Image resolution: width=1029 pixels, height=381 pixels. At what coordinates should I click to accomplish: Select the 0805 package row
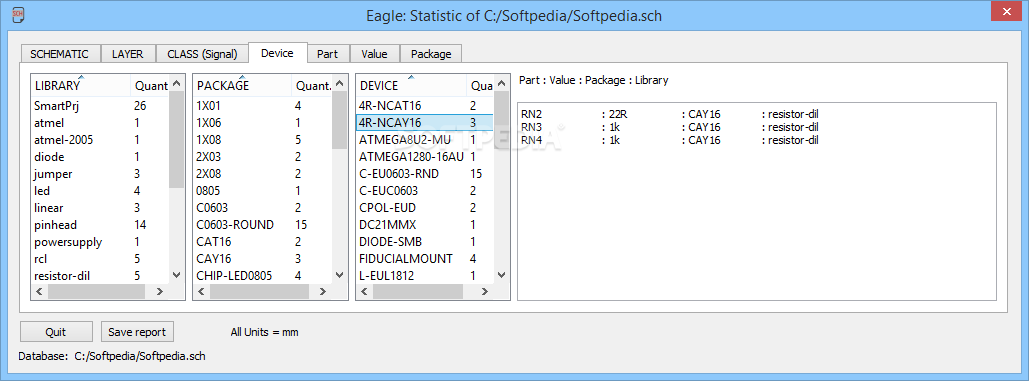pos(262,191)
